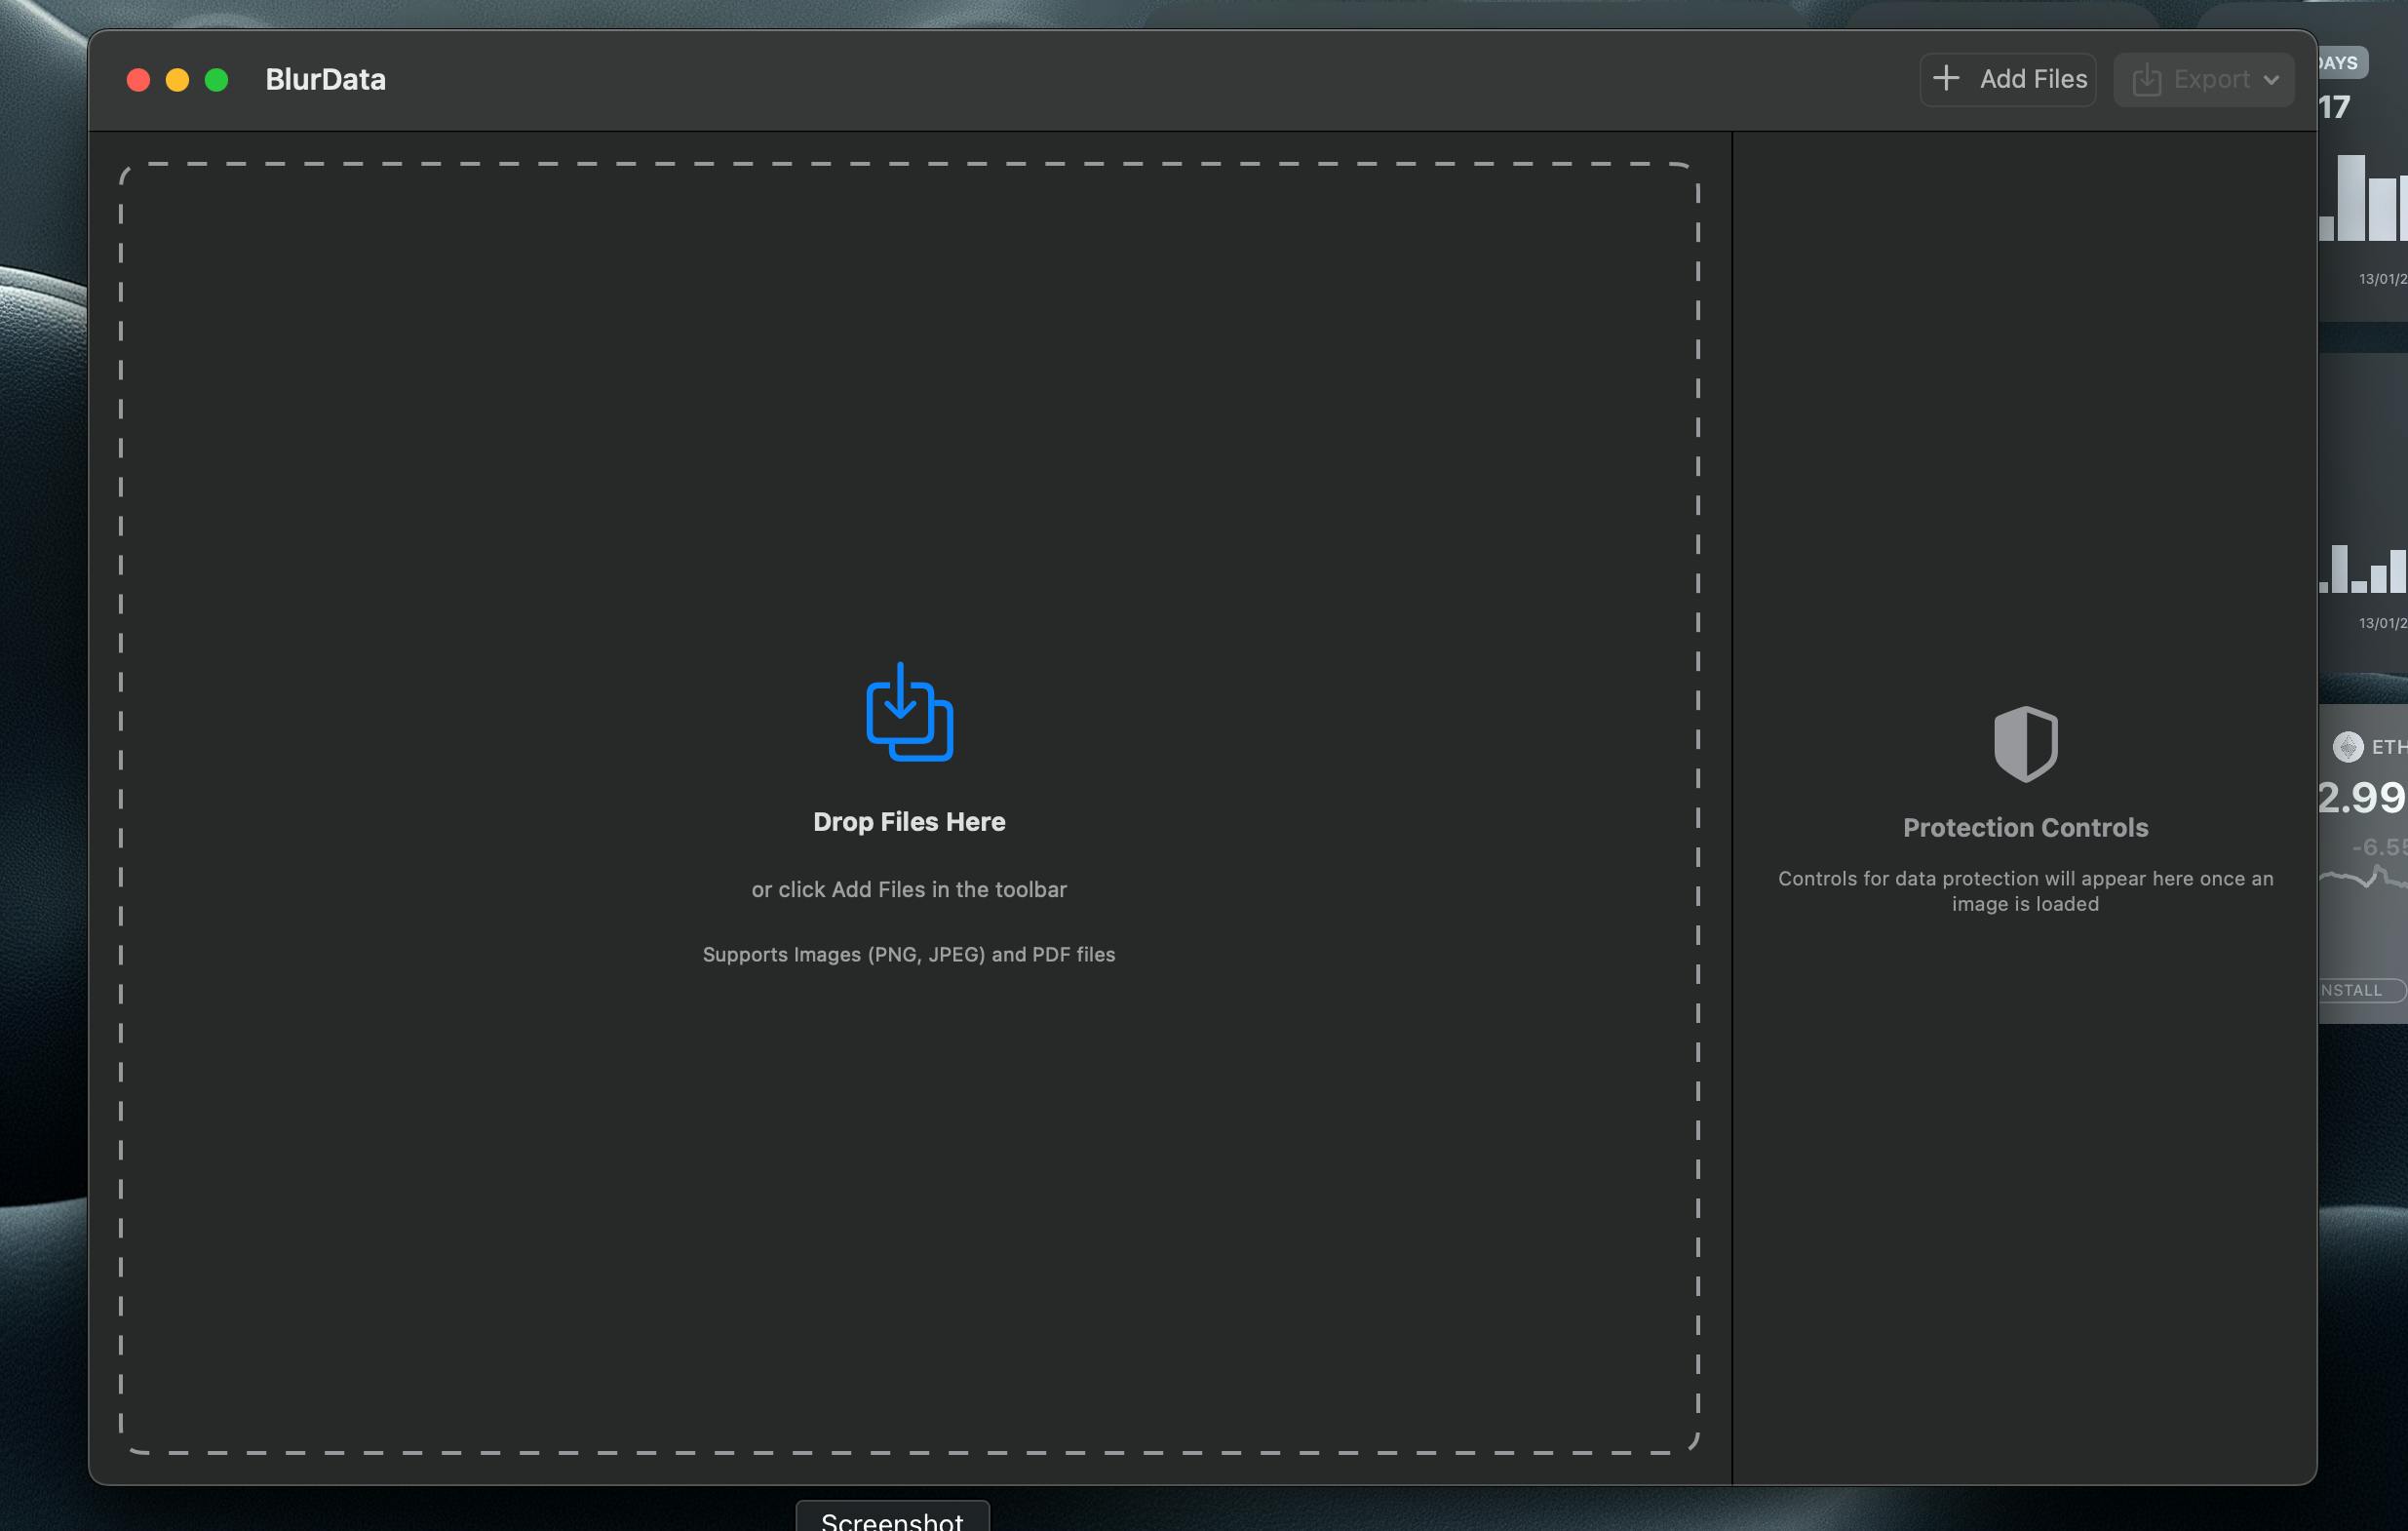Screen dimensions: 2408x1531
Task: Click the plus icon beside Add Files
Action: (x=1945, y=78)
